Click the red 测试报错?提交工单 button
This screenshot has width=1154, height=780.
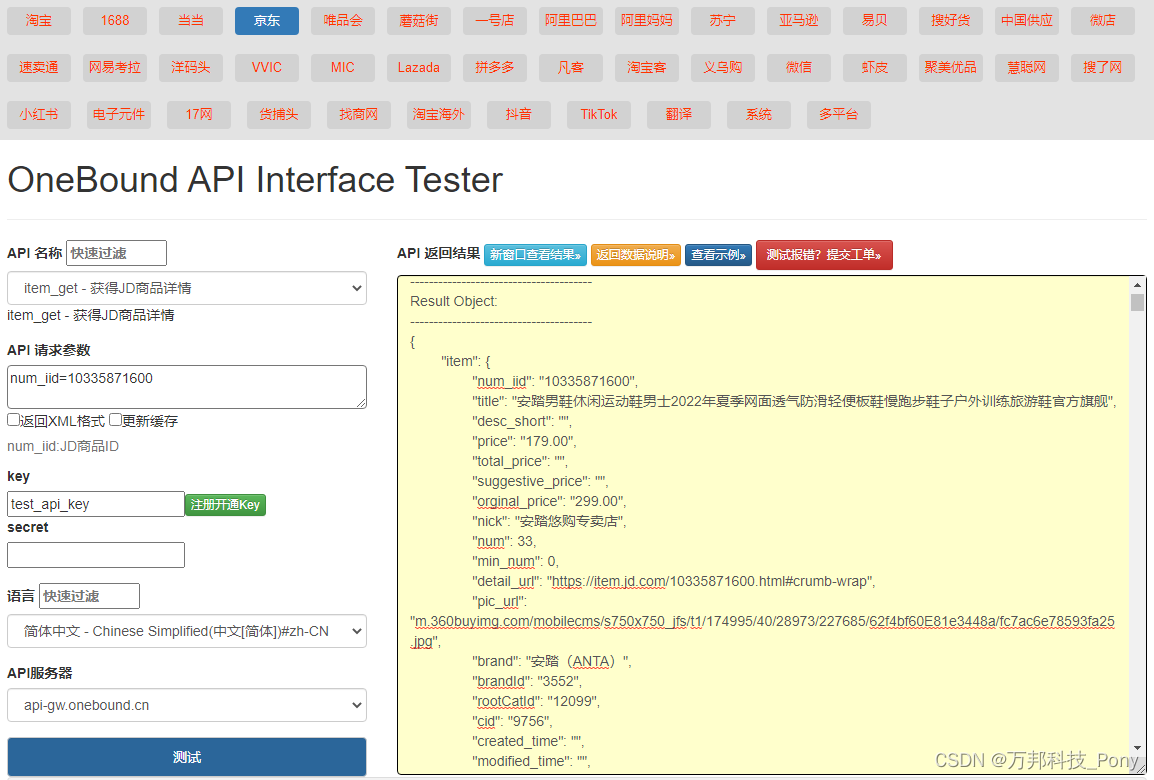[824, 255]
